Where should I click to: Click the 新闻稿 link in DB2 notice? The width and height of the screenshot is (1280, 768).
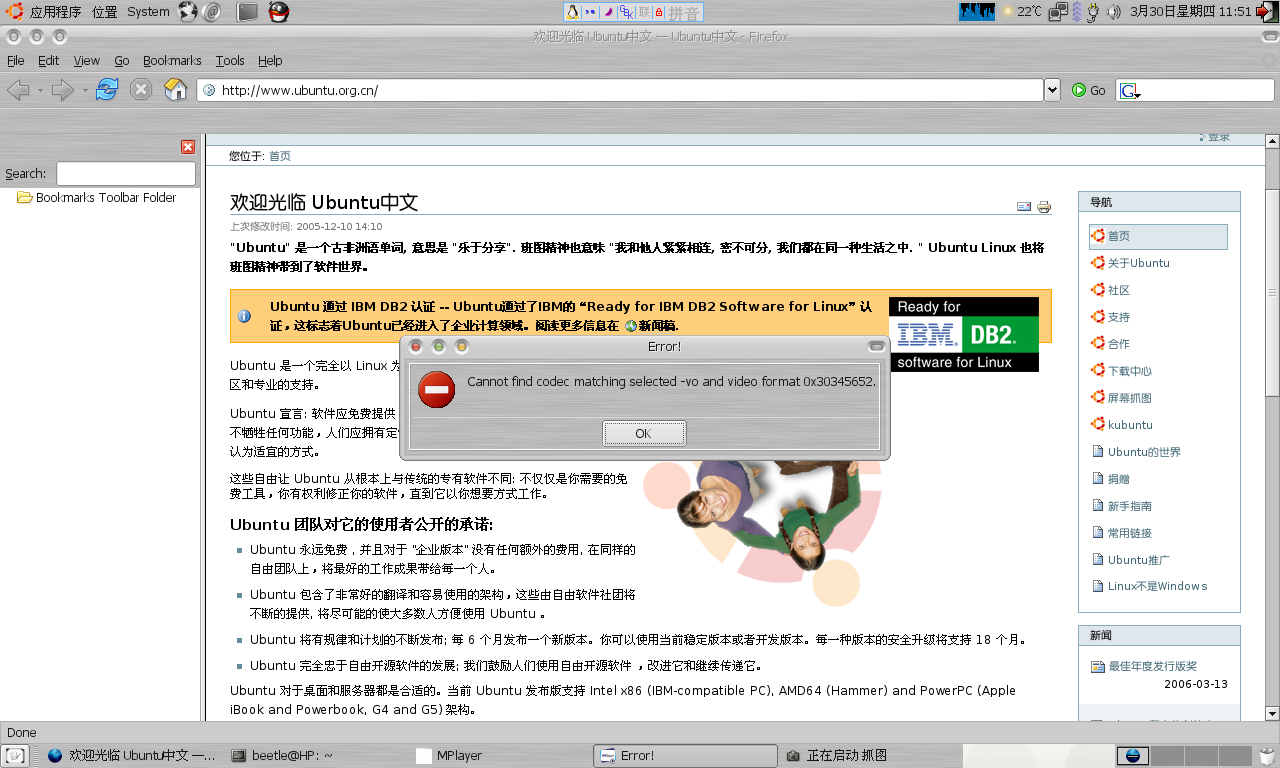coord(657,326)
